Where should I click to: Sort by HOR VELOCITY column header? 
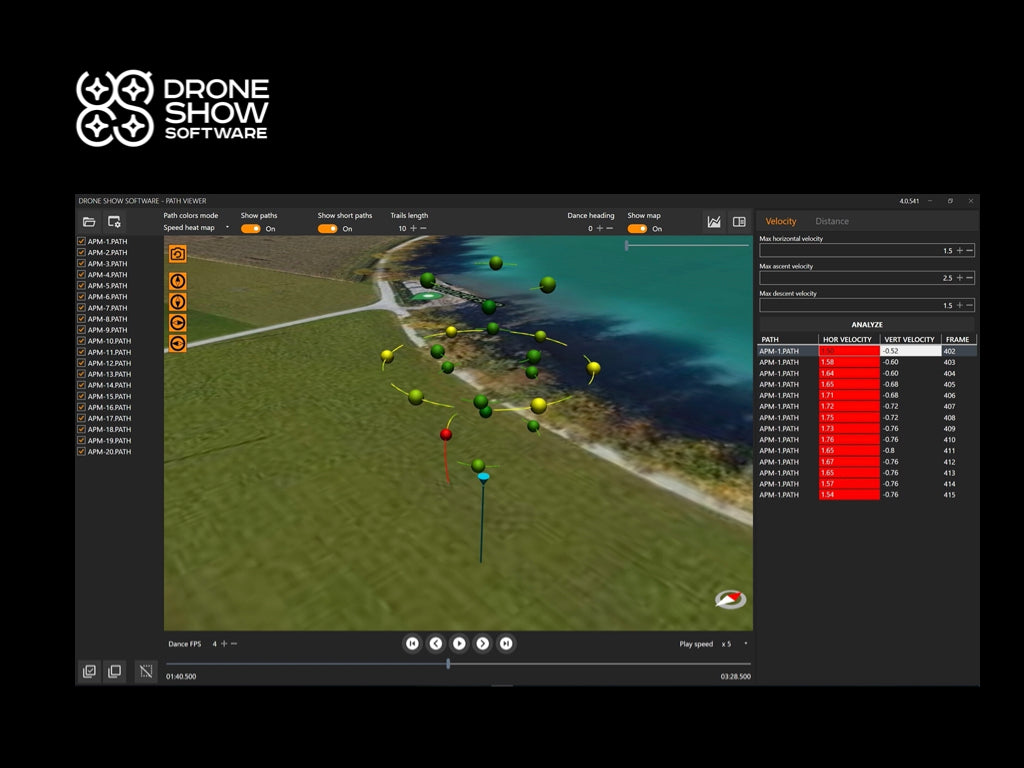849,340
